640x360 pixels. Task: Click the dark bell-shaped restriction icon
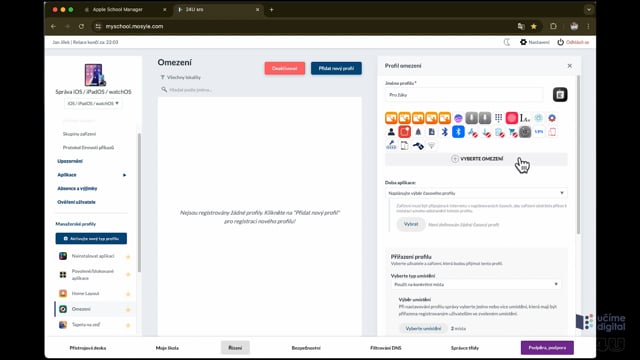point(418,132)
